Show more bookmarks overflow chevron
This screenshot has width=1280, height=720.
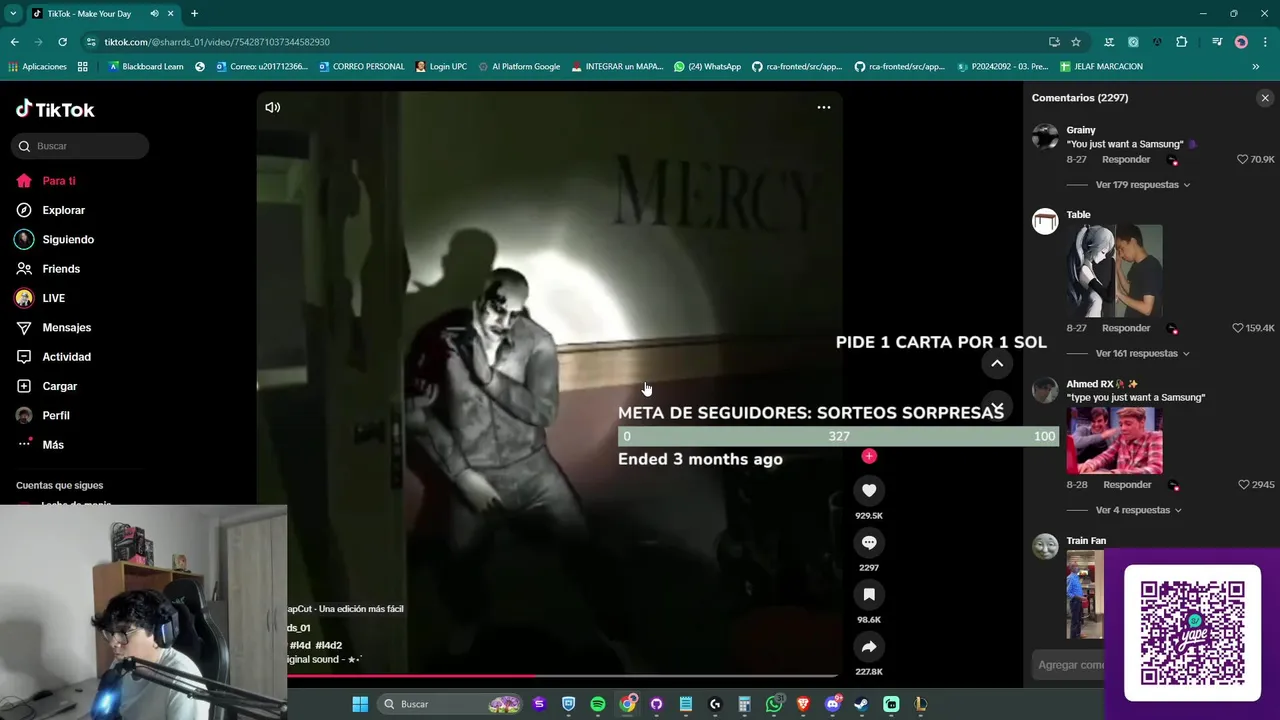1255,67
